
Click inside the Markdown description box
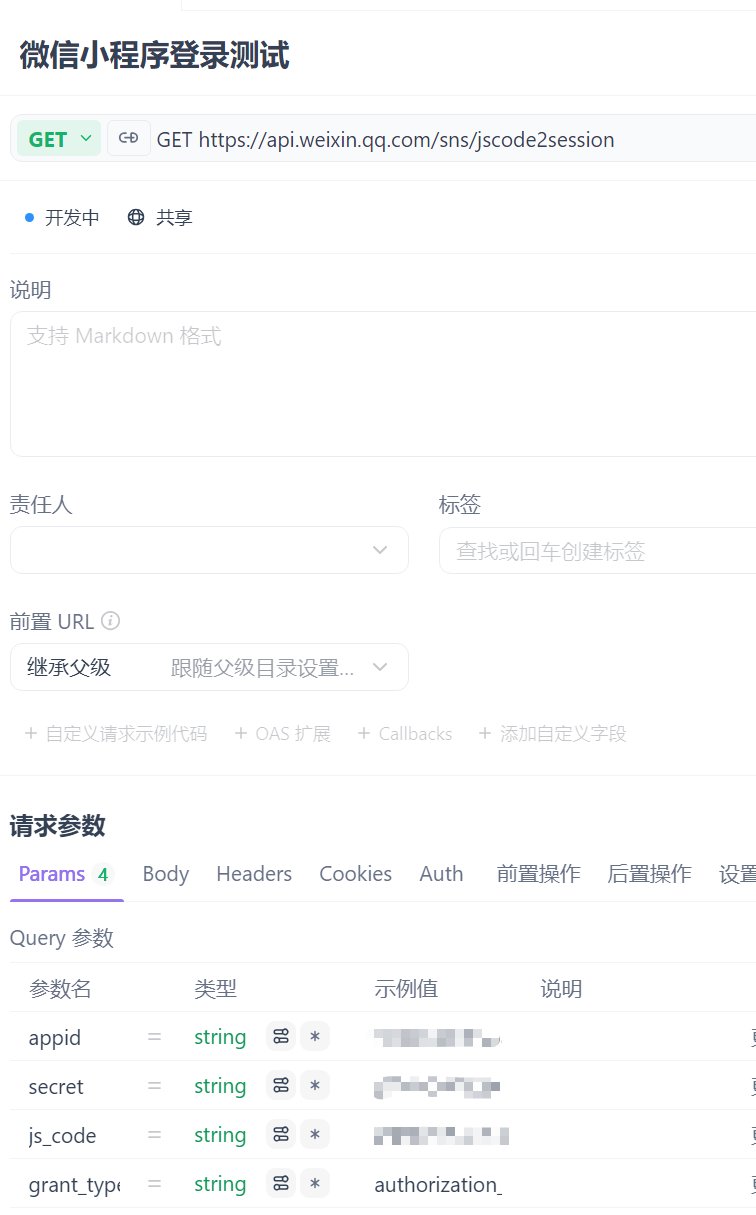click(x=383, y=384)
